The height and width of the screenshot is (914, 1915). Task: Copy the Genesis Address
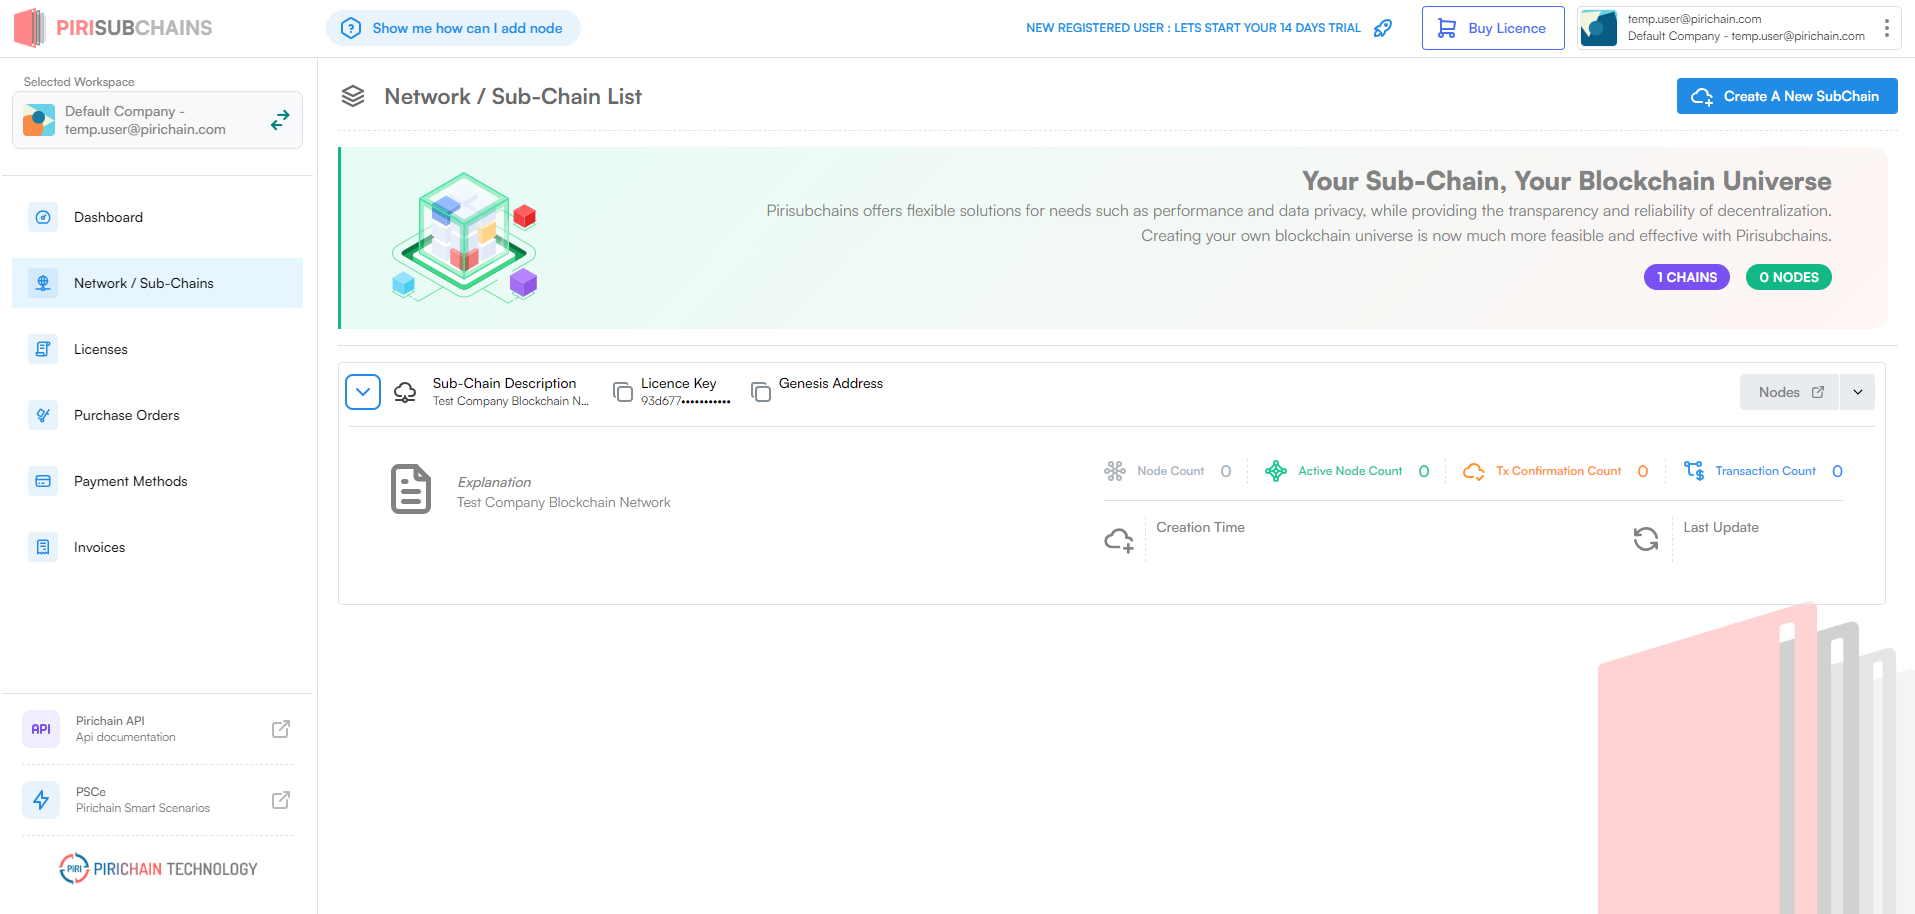point(761,391)
